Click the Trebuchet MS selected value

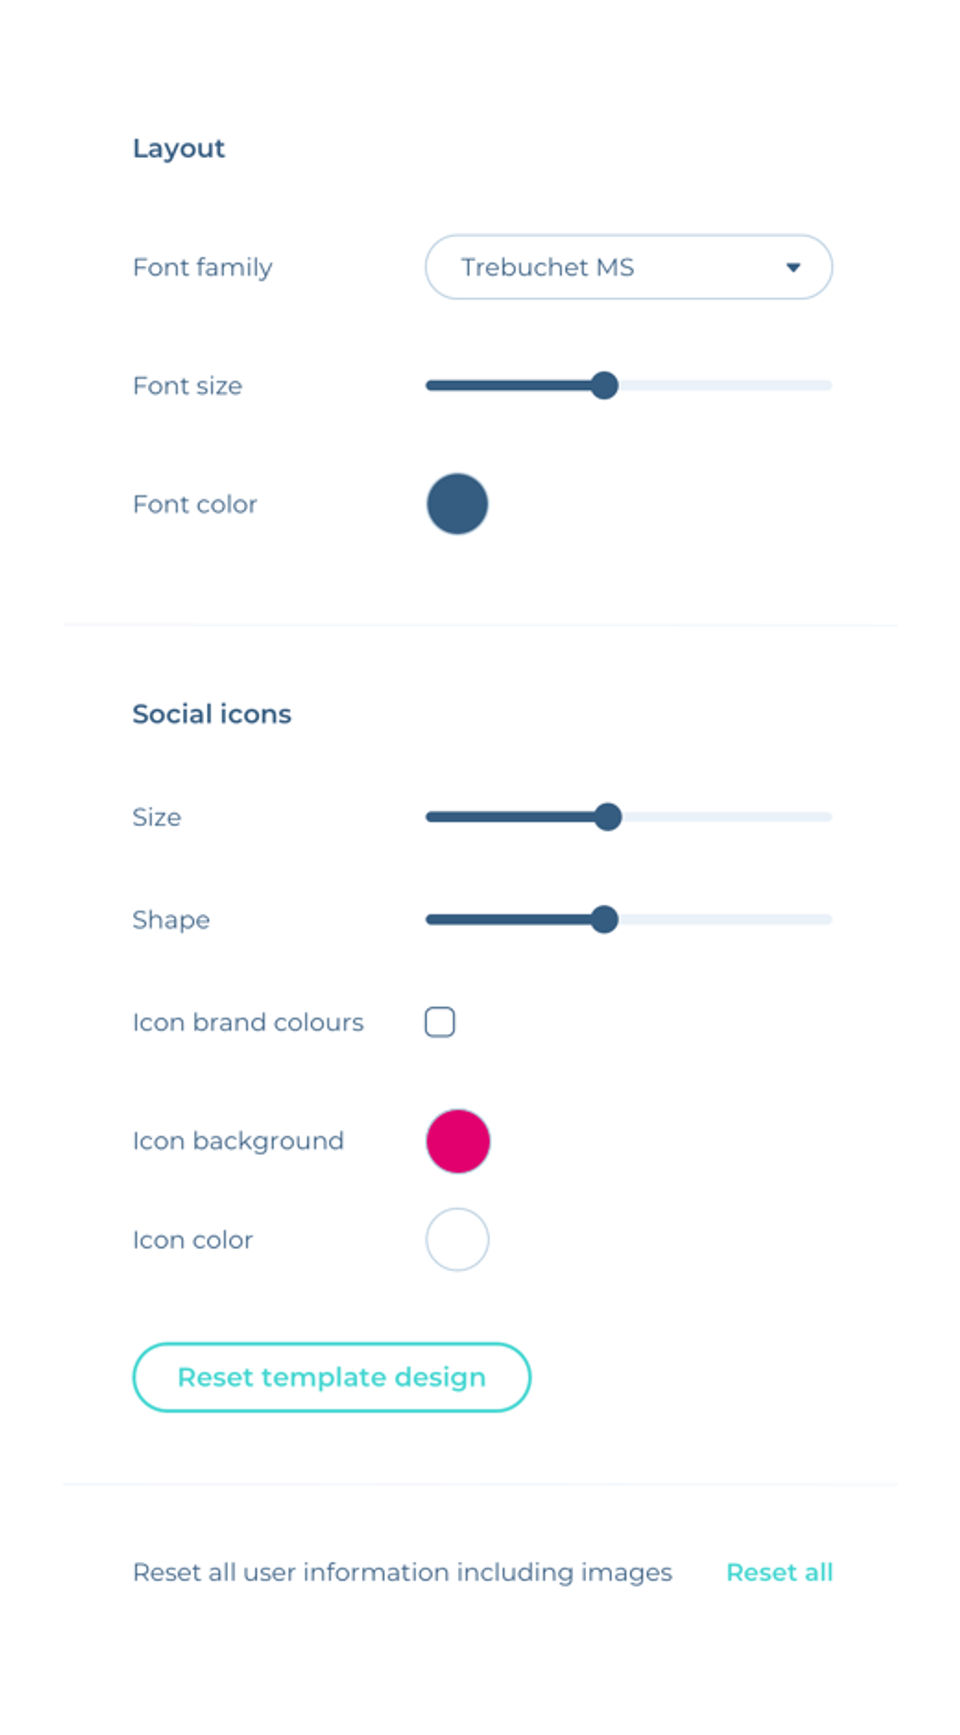pos(547,267)
